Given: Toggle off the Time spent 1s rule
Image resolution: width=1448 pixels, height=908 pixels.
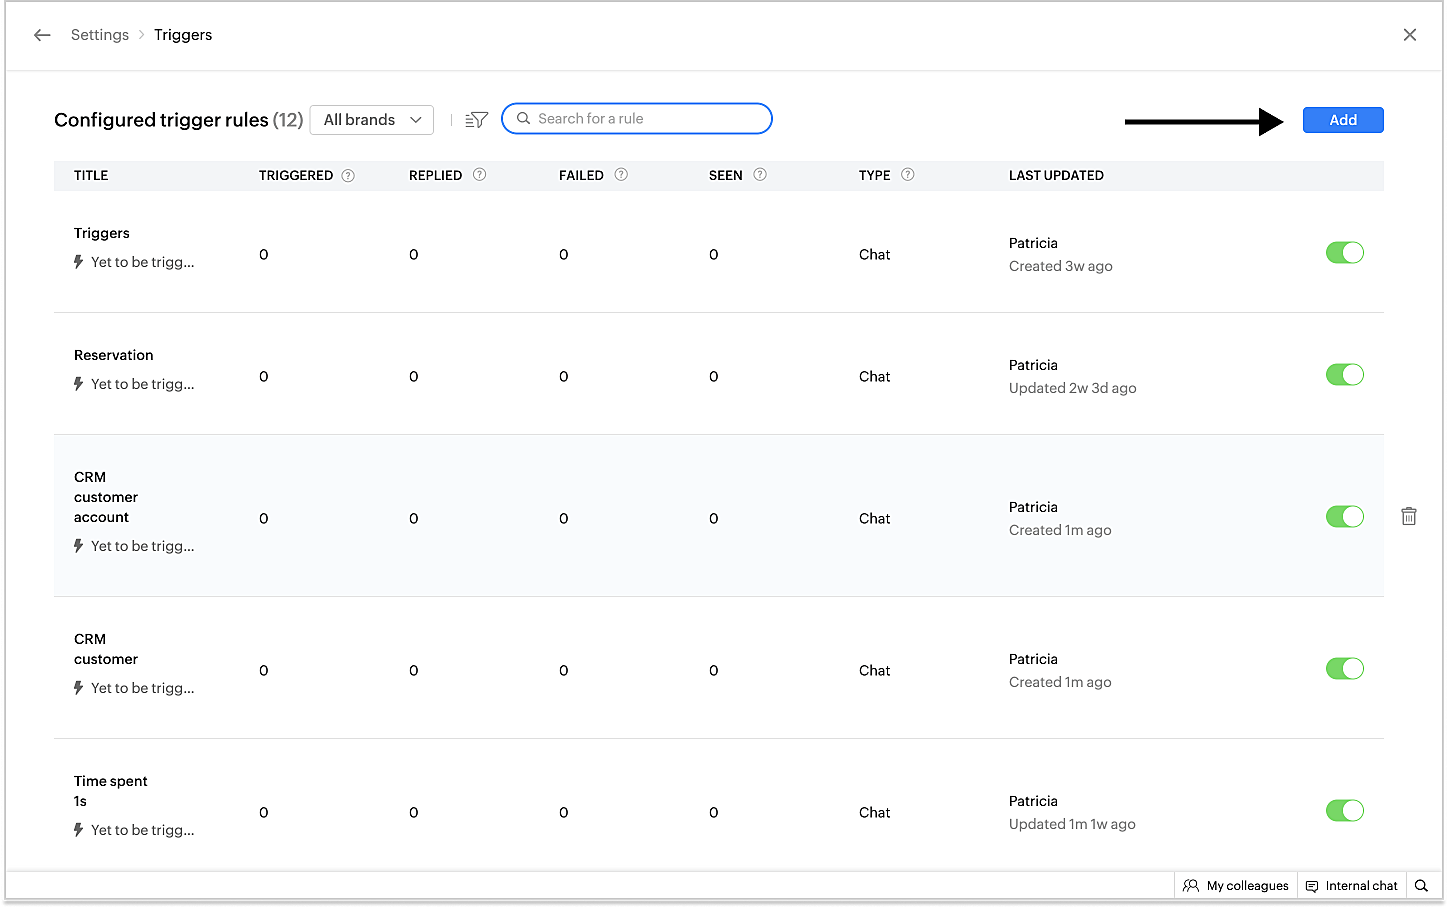Looking at the screenshot, I should pyautogui.click(x=1344, y=811).
